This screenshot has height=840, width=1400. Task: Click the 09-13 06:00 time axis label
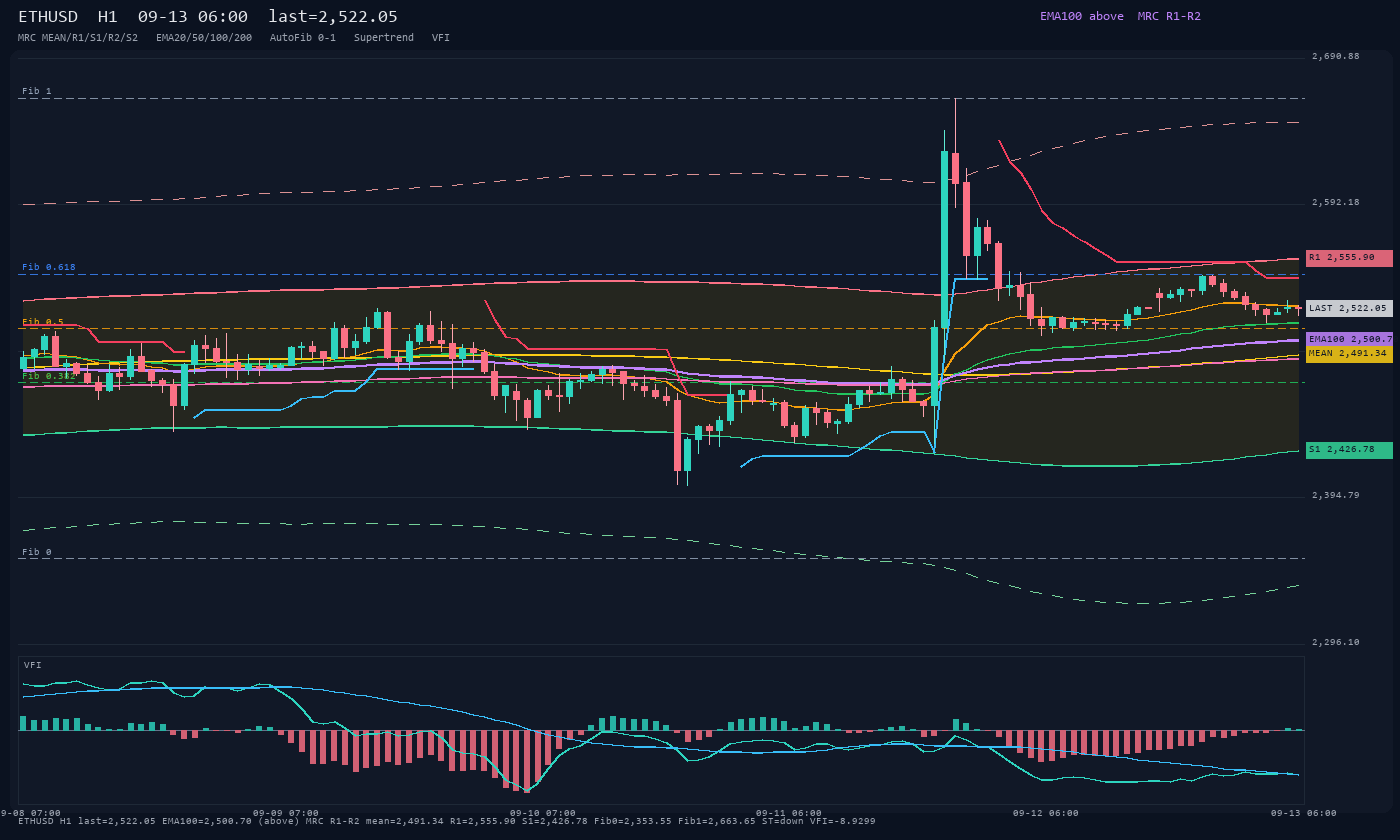tap(1304, 813)
